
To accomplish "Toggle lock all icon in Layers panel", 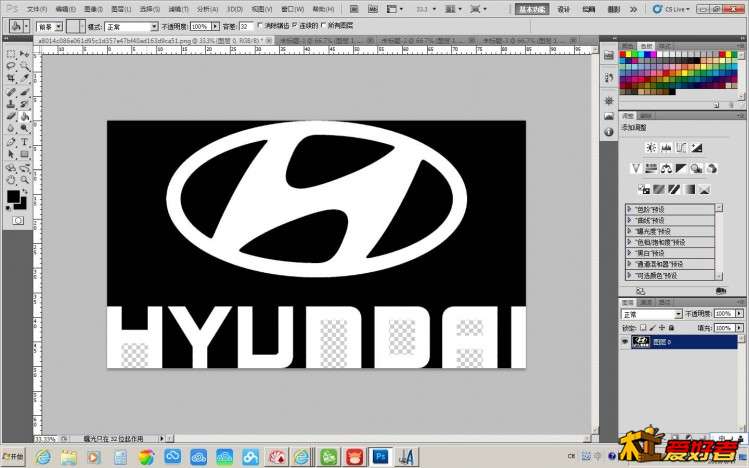I will click(671, 328).
